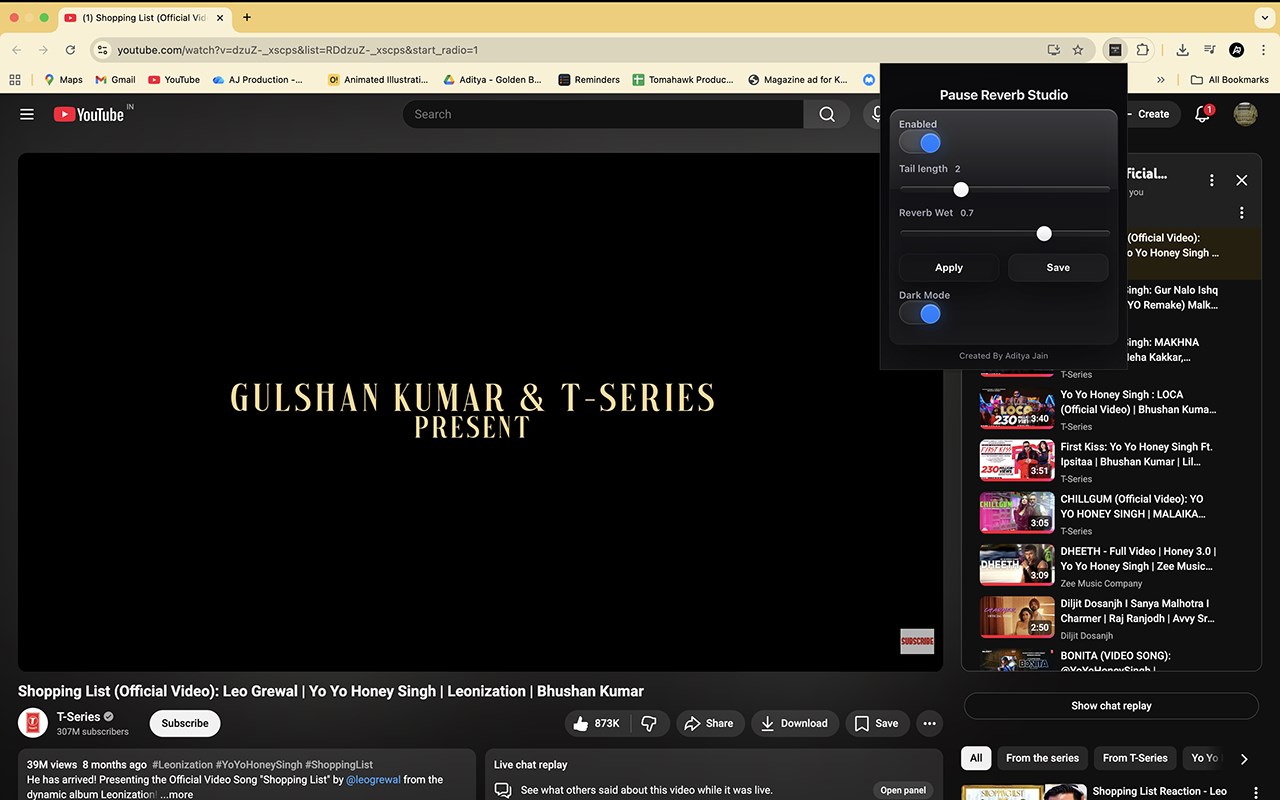This screenshot has width=1280, height=800.
Task: Click the address bar URL
Action: coord(297,50)
